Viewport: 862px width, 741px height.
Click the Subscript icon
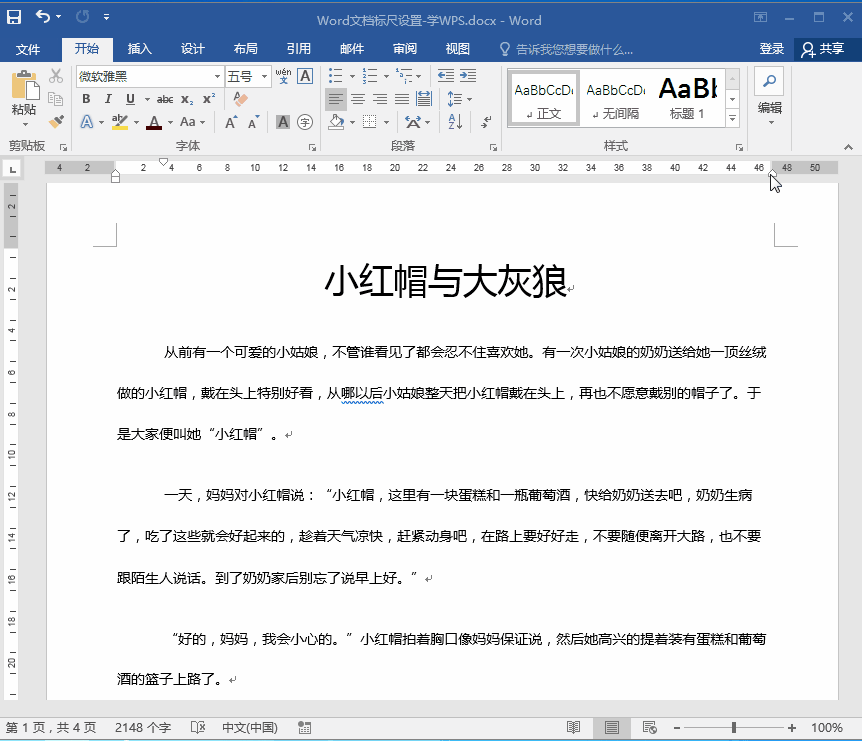[x=186, y=99]
